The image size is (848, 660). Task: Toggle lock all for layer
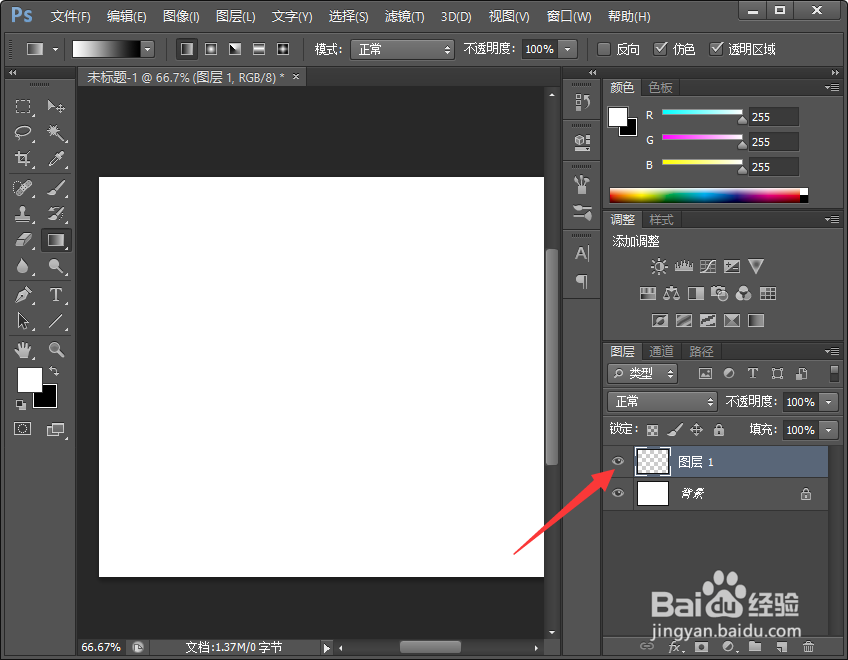(x=719, y=430)
